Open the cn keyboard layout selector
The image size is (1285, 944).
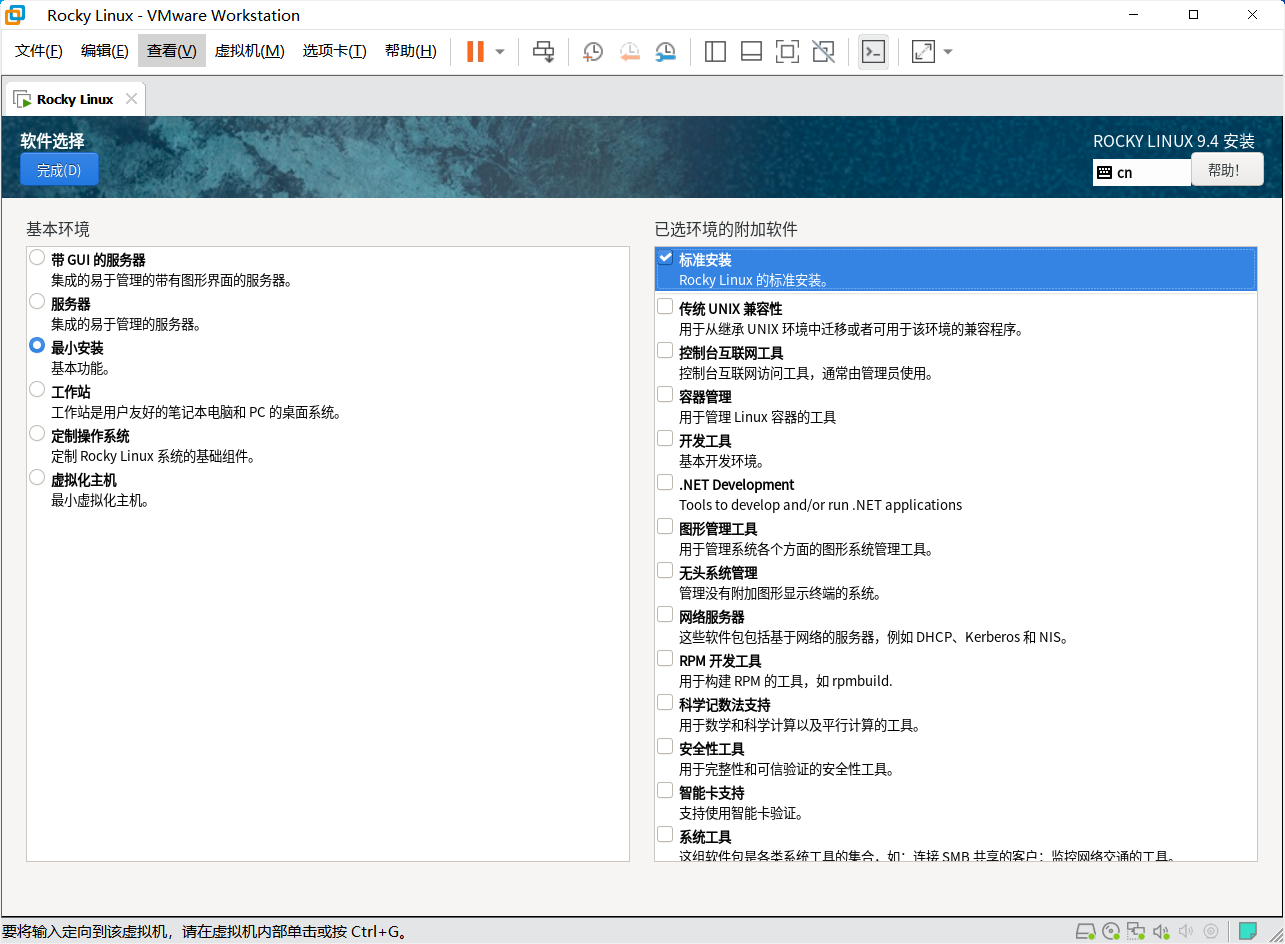(x=1142, y=172)
